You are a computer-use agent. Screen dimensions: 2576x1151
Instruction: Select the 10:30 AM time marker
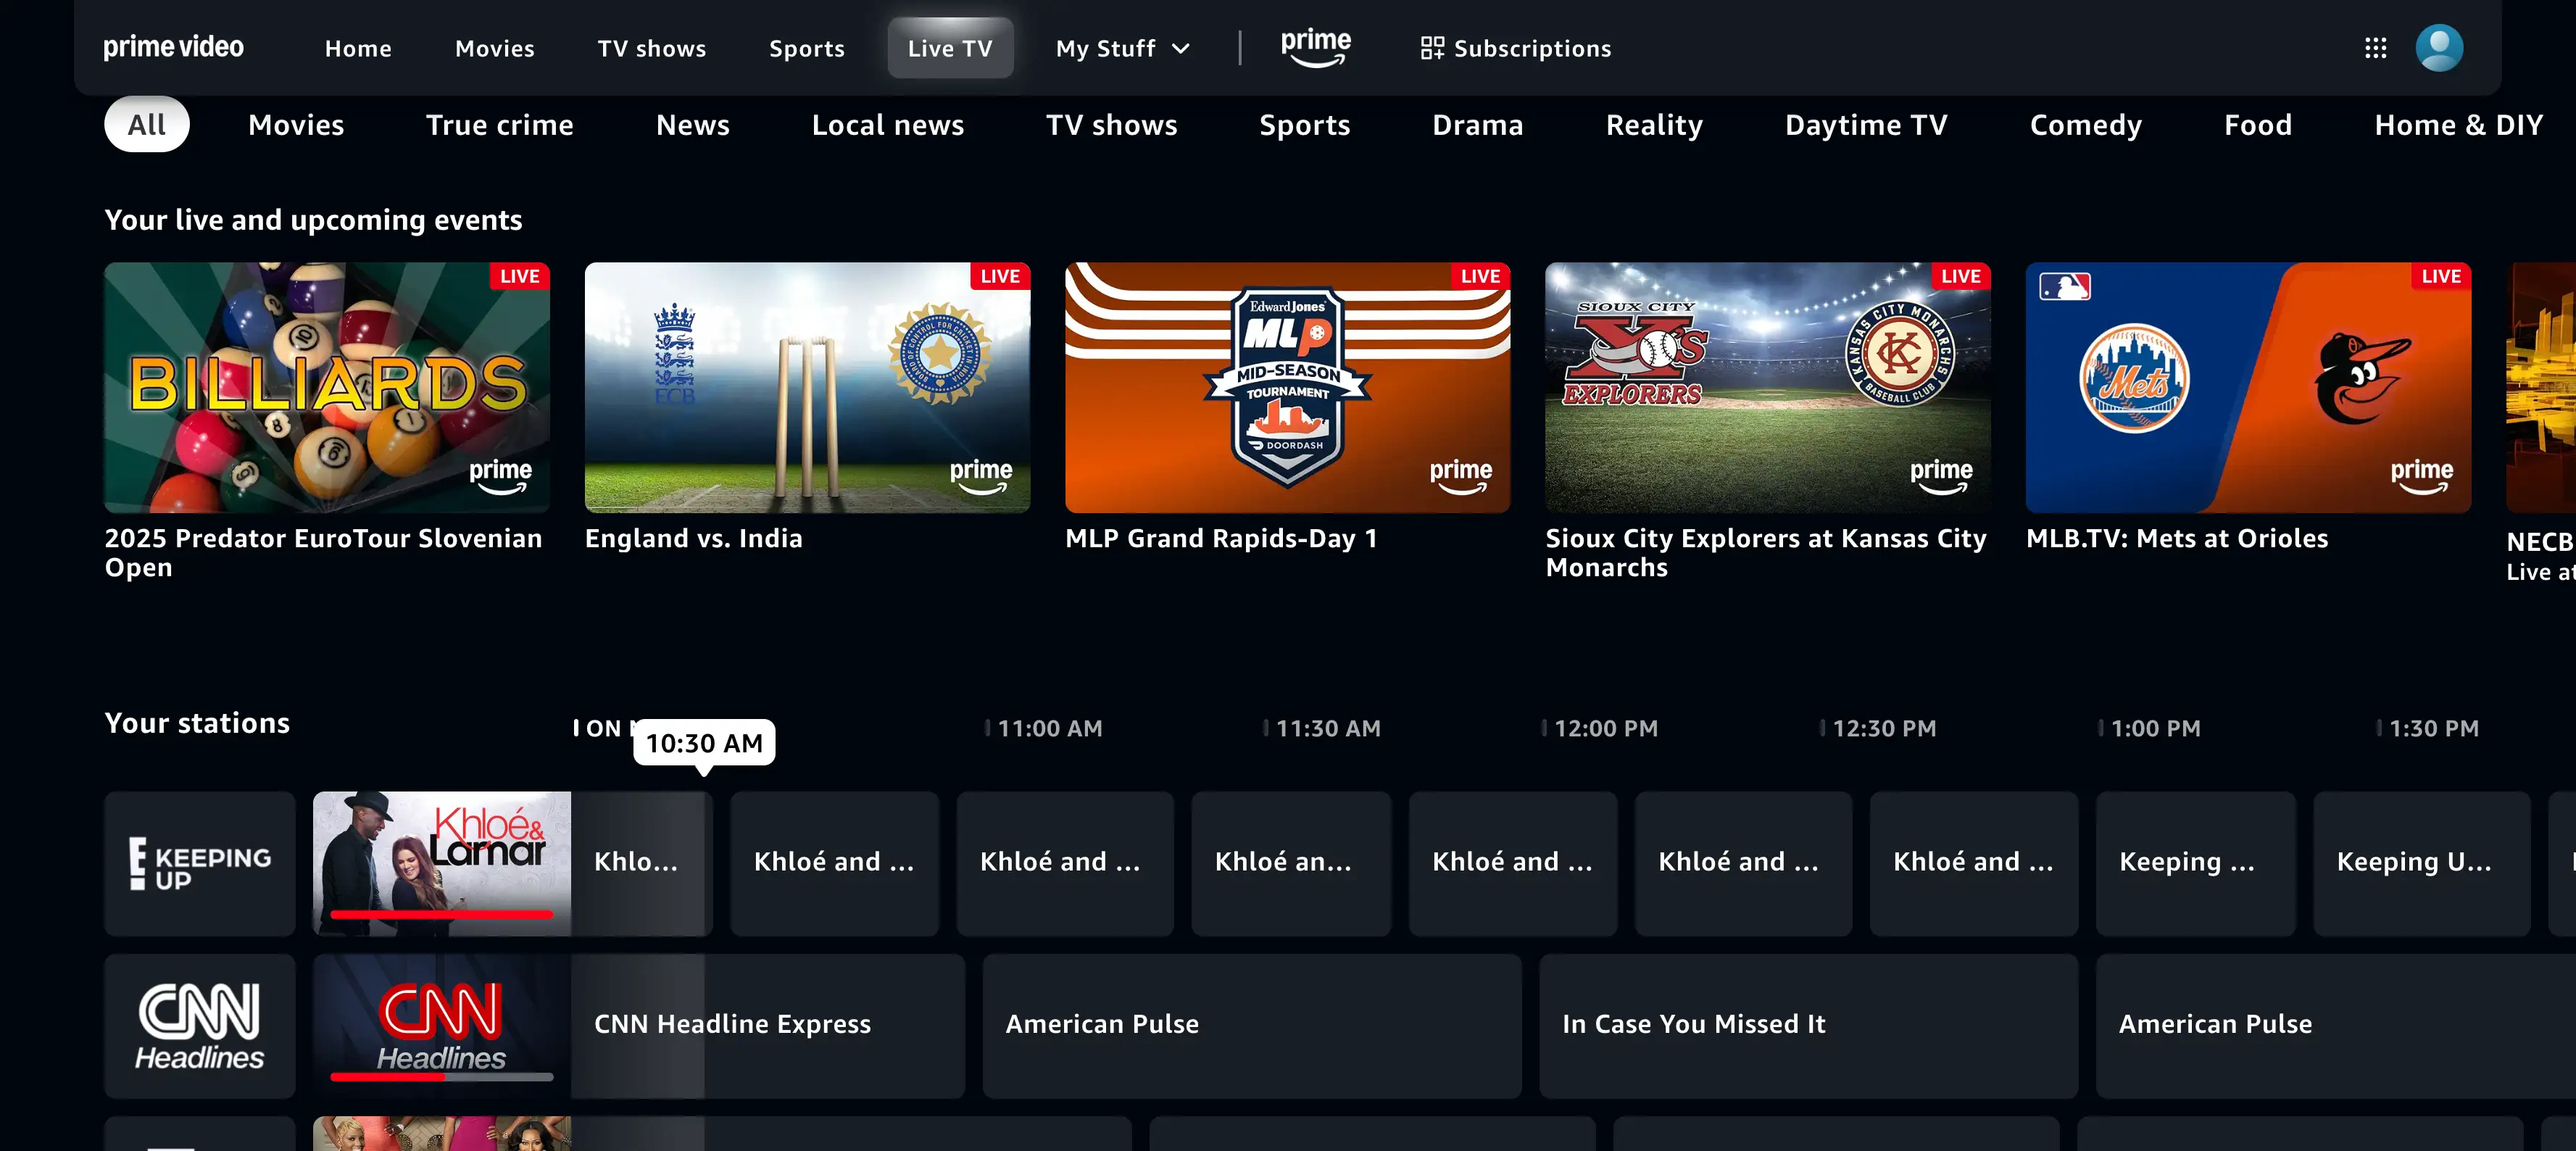coord(704,743)
